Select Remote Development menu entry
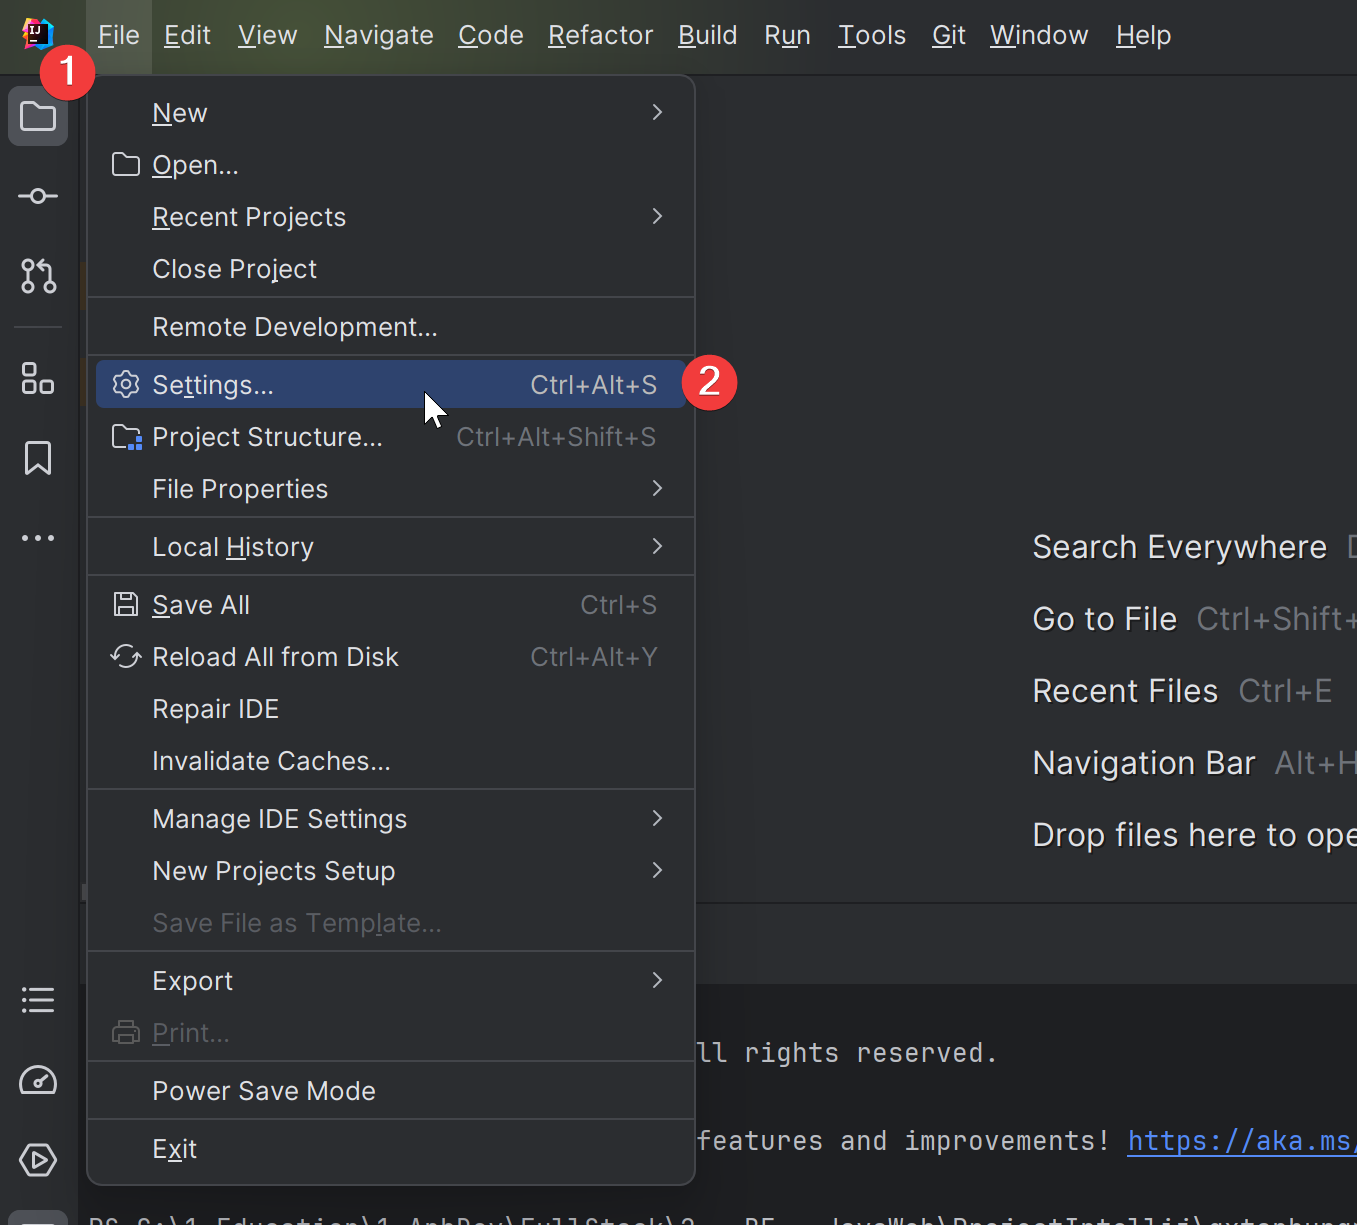 [x=391, y=326]
